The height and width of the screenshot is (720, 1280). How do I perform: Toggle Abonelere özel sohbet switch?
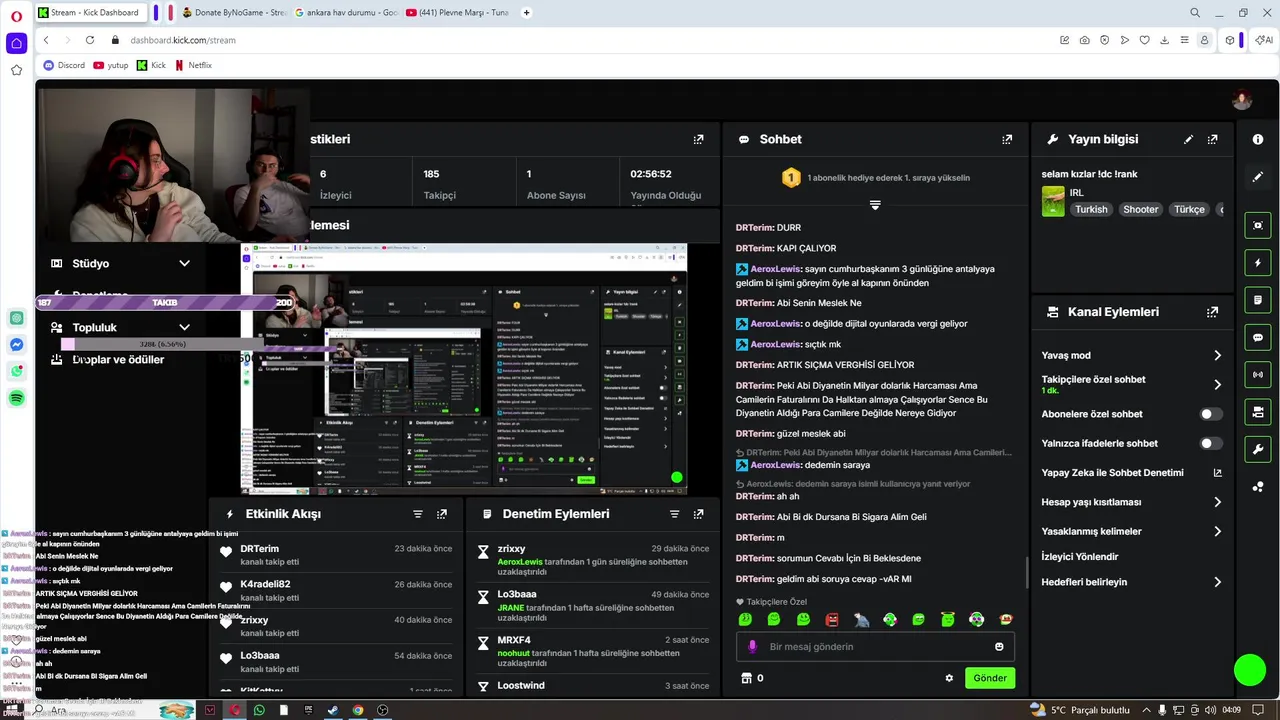[x=1210, y=414]
